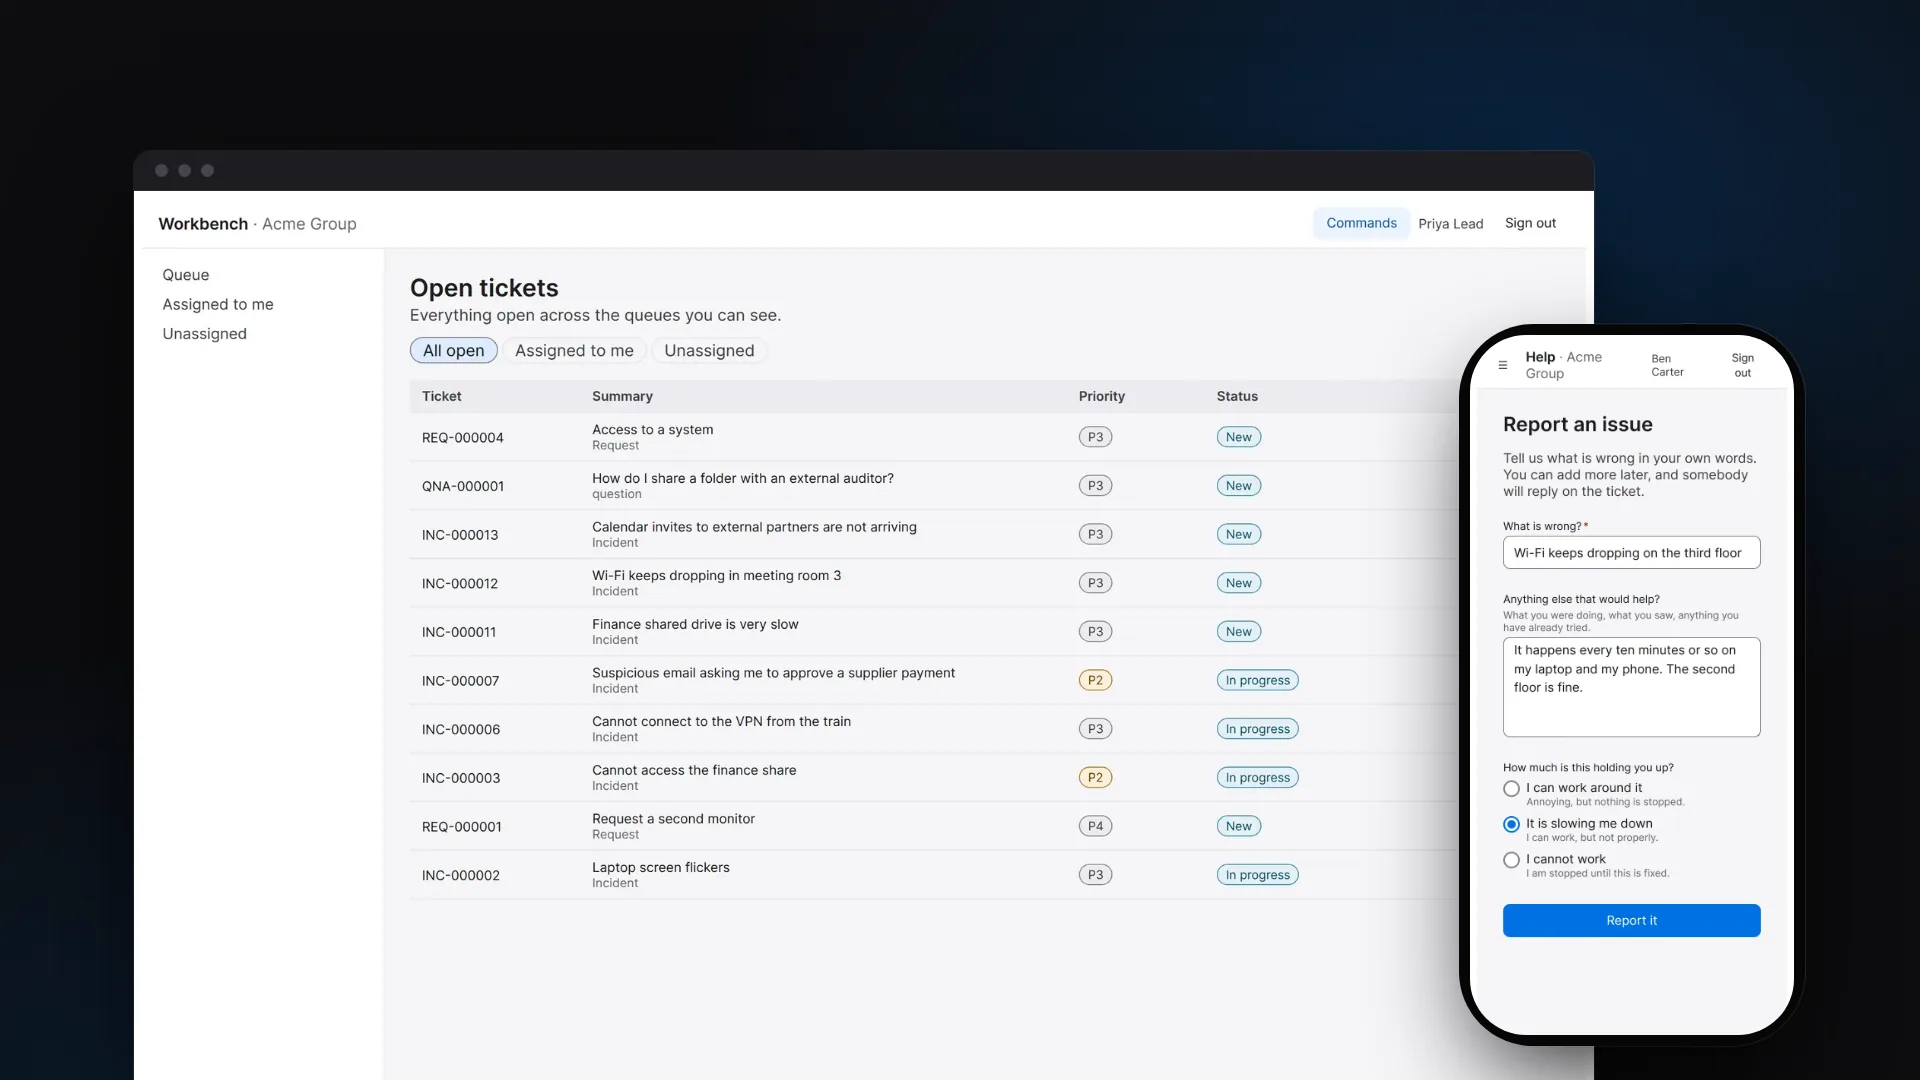The image size is (1920, 1080).
Task: Click the New status badge for INC-000013
Action: 1238,535
